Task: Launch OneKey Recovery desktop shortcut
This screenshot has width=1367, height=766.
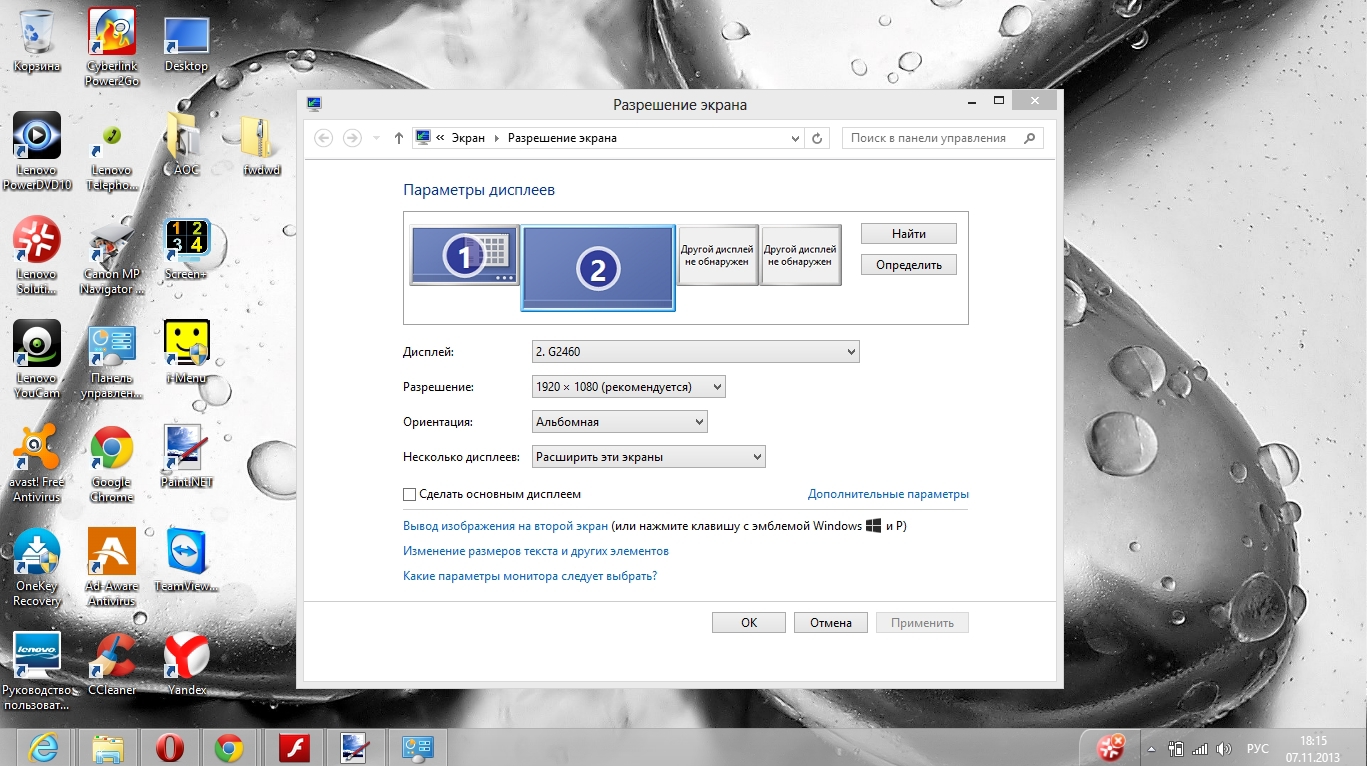Action: 37,568
